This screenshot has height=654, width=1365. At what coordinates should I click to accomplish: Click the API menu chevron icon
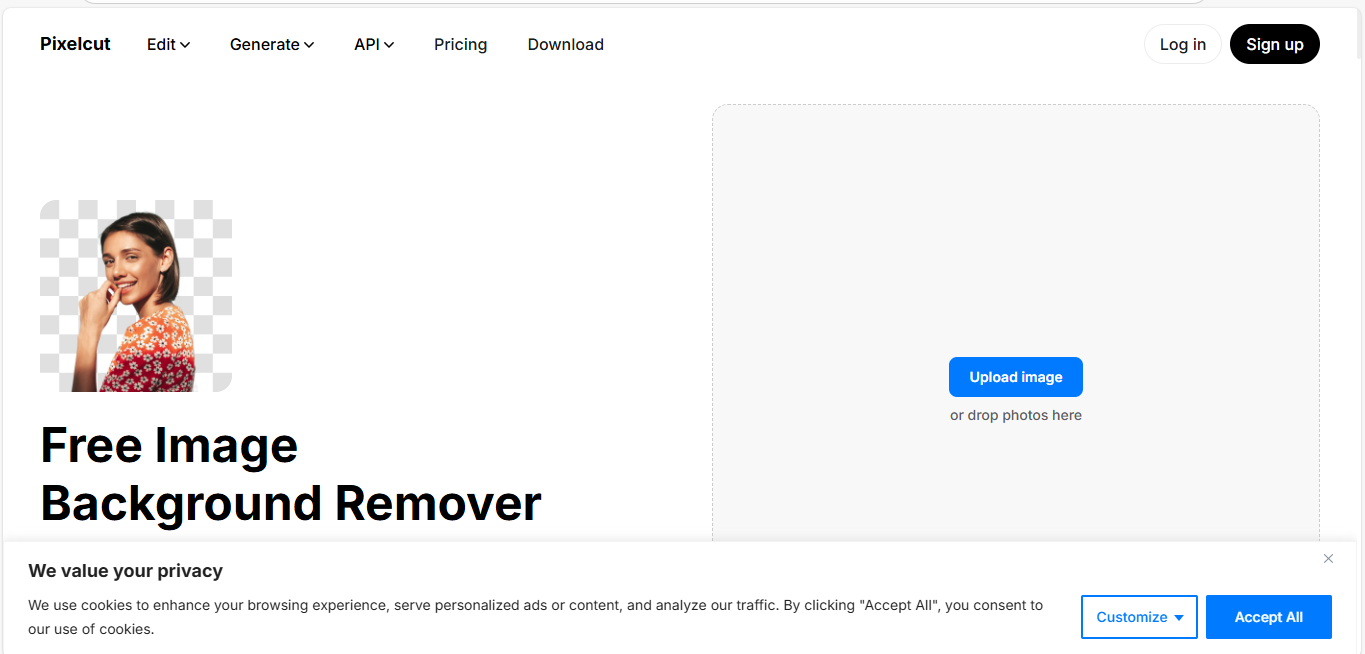coord(390,44)
